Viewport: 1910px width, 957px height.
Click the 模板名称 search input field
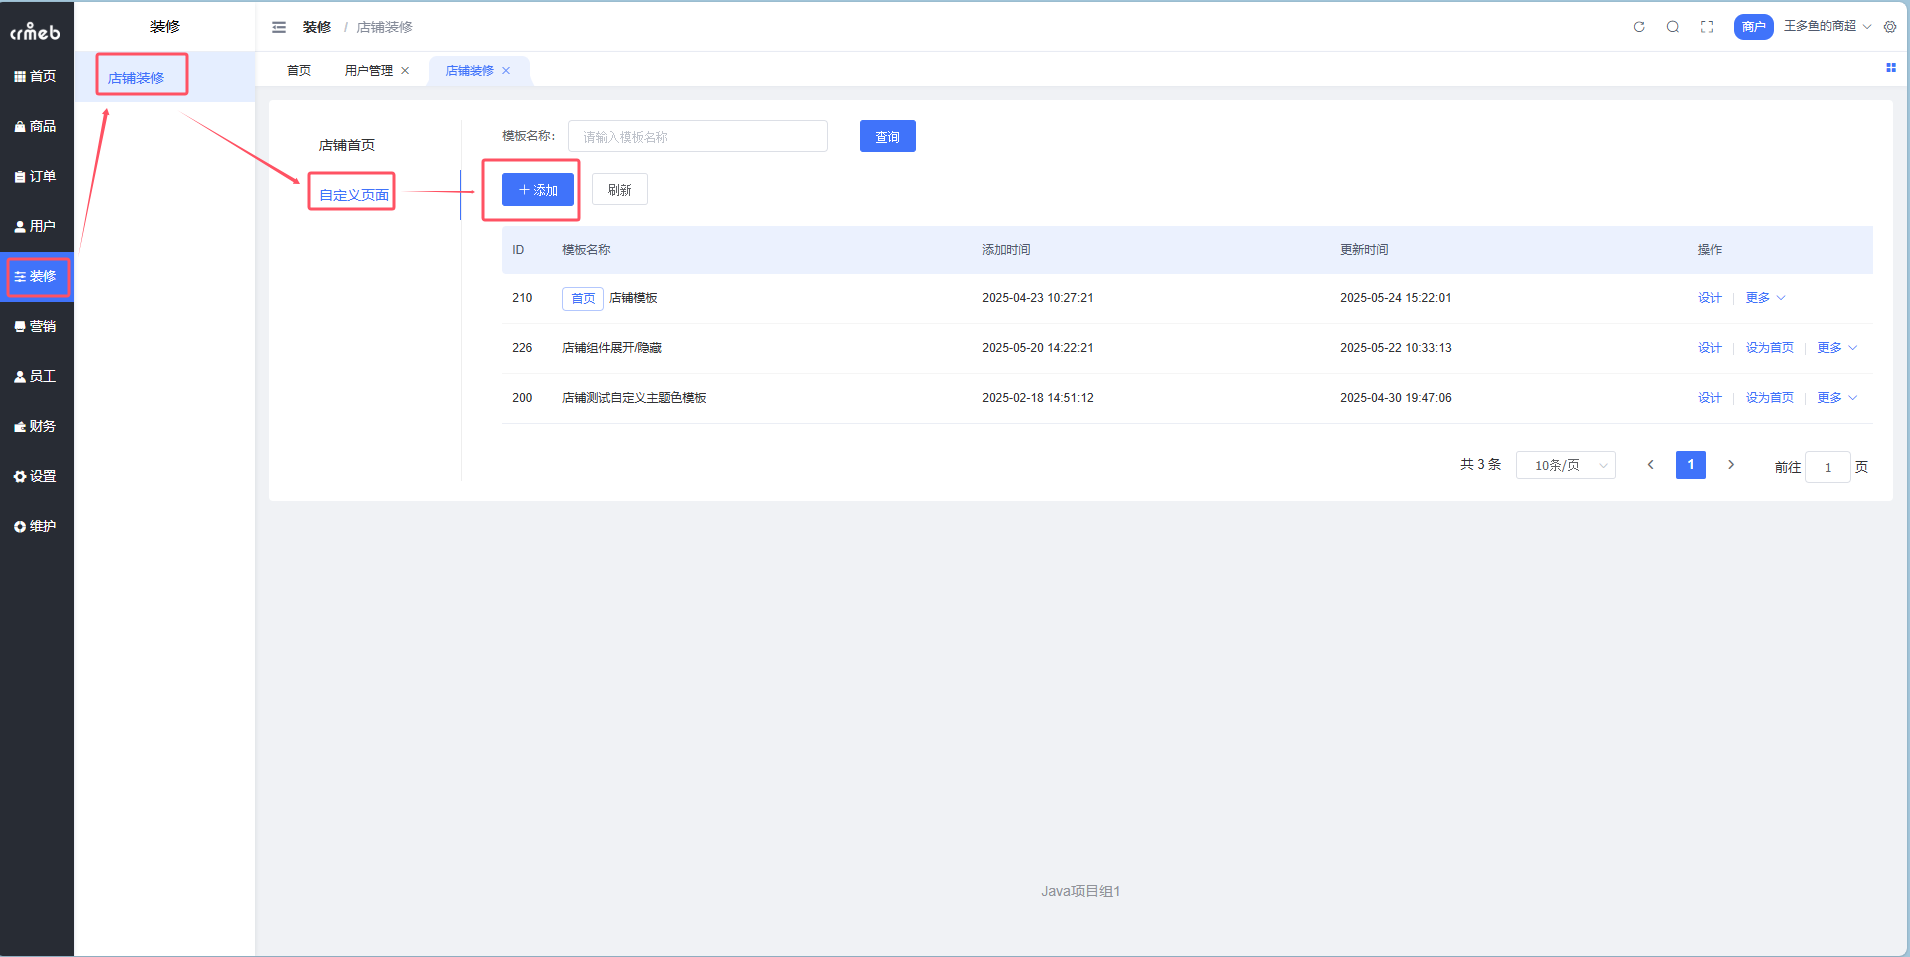697,137
